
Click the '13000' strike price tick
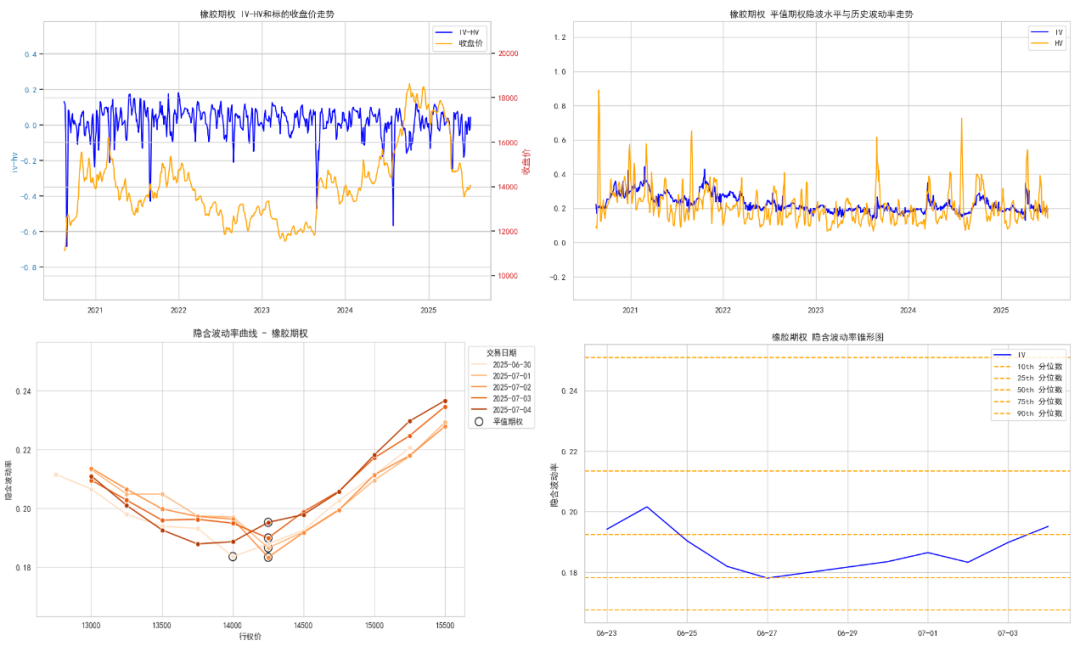[91, 626]
